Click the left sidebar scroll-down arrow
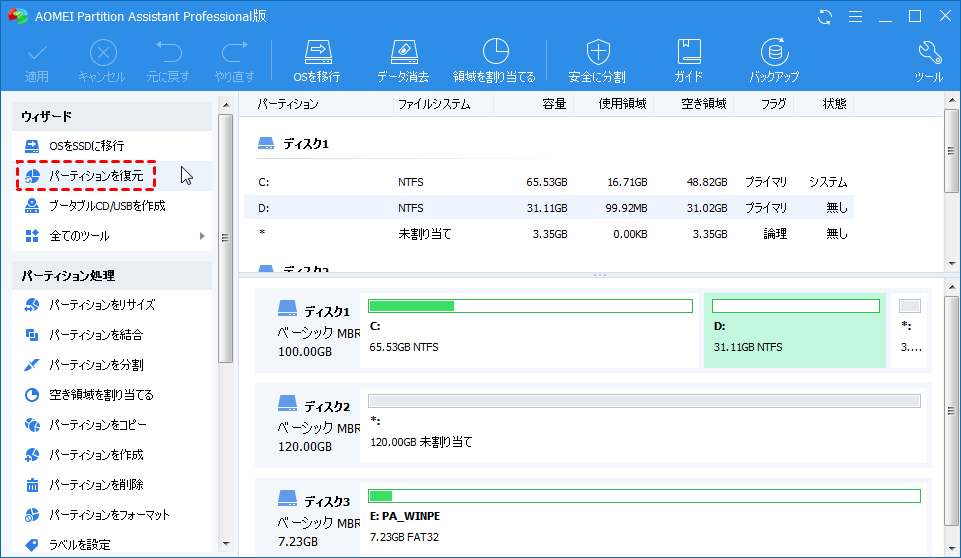Screen dimensions: 961x558 226,543
